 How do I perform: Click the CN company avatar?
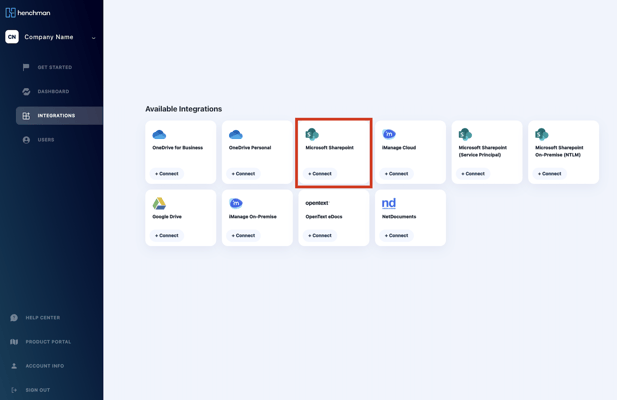click(x=12, y=37)
